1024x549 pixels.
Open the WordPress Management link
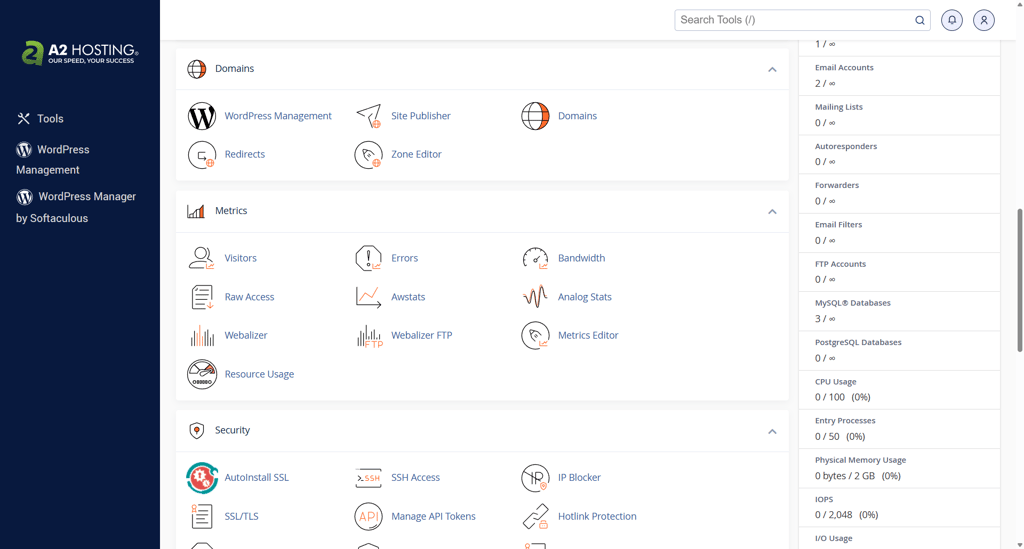278,116
